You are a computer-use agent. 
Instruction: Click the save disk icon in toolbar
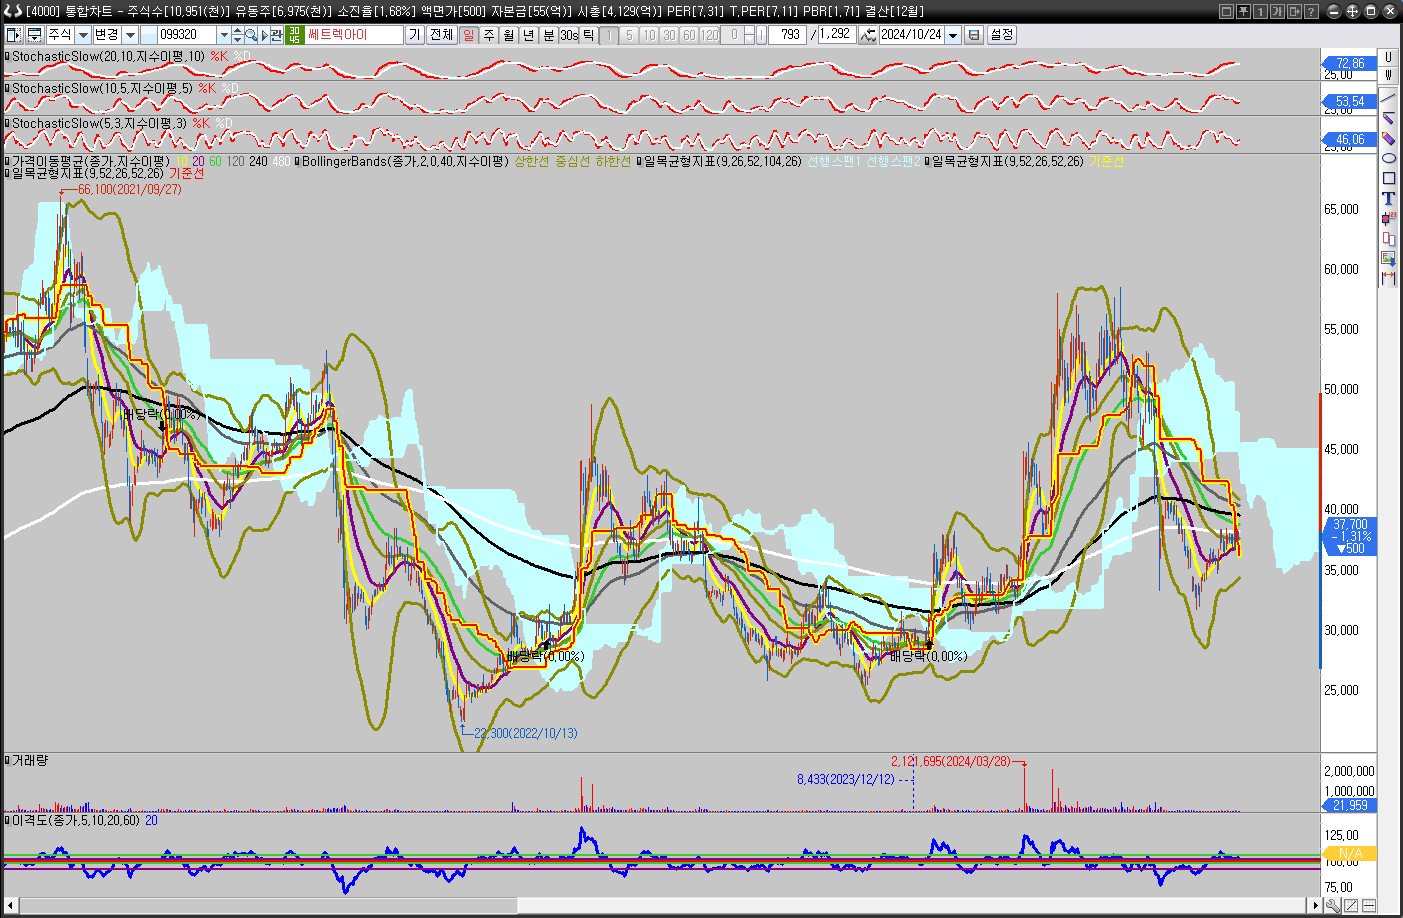pyautogui.click(x=974, y=35)
